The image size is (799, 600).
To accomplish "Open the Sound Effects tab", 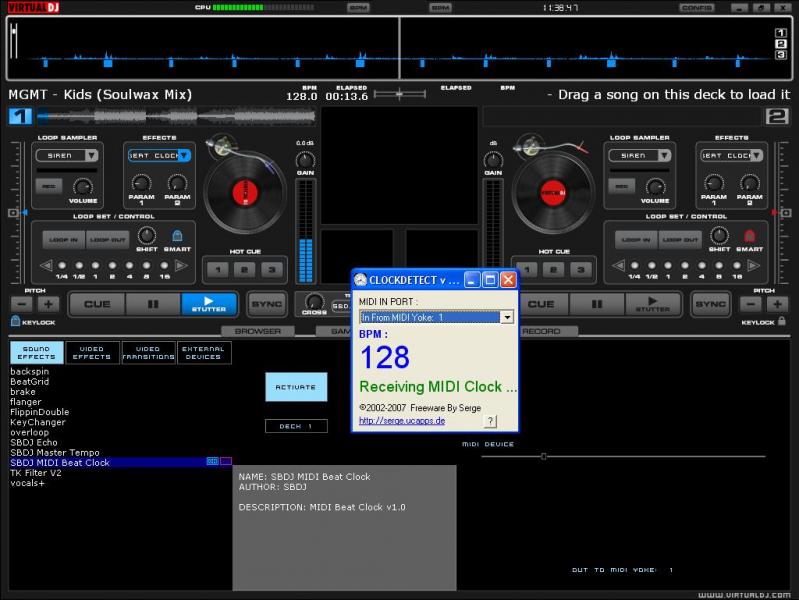I will pyautogui.click(x=37, y=353).
